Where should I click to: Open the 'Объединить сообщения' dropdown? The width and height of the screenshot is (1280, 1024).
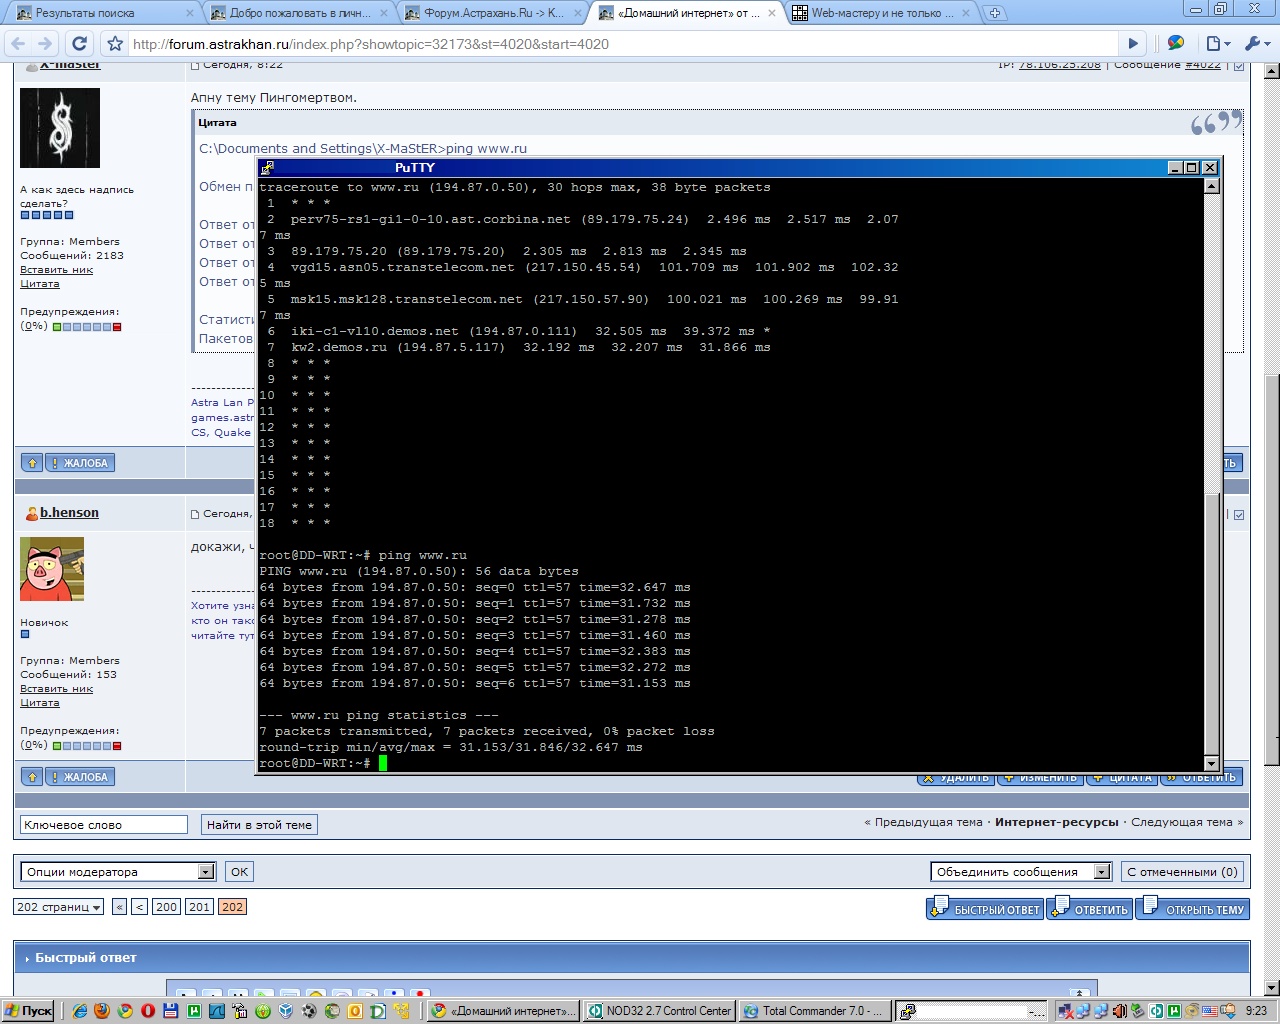(x=1021, y=872)
